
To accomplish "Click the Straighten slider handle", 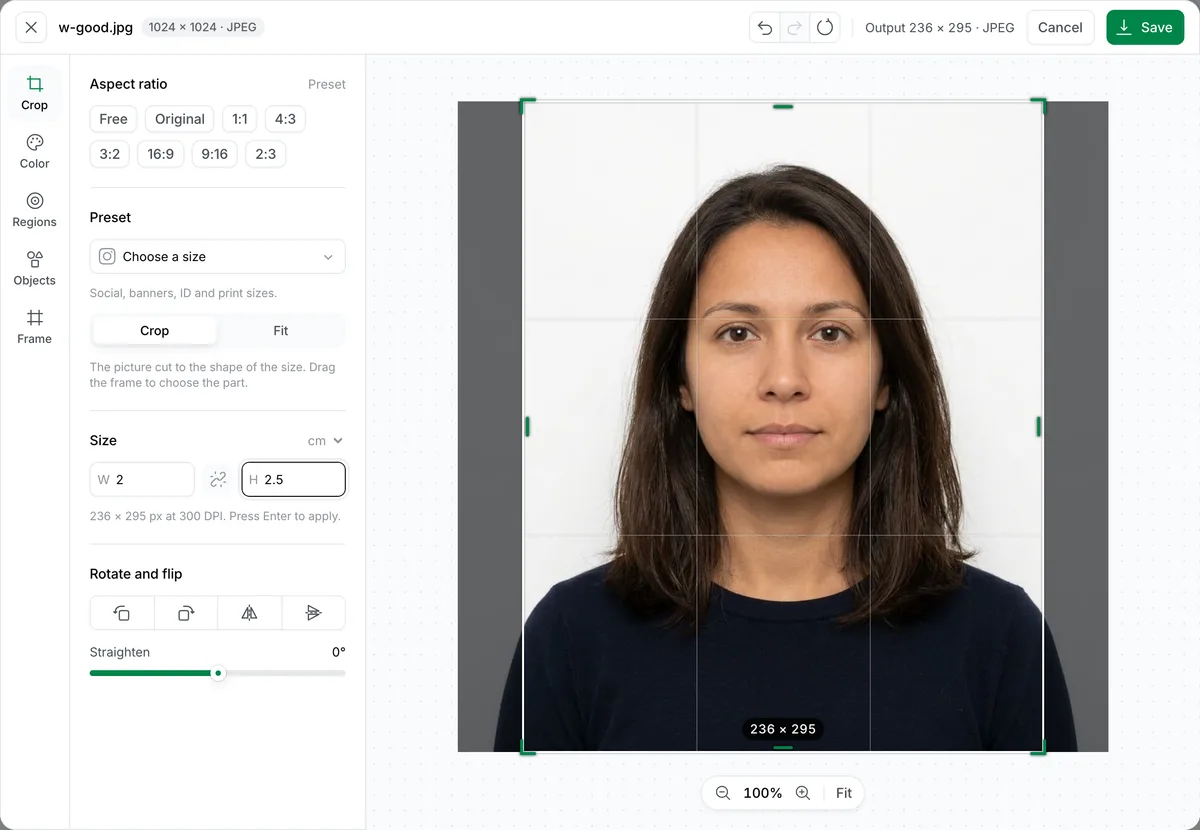I will (218, 673).
